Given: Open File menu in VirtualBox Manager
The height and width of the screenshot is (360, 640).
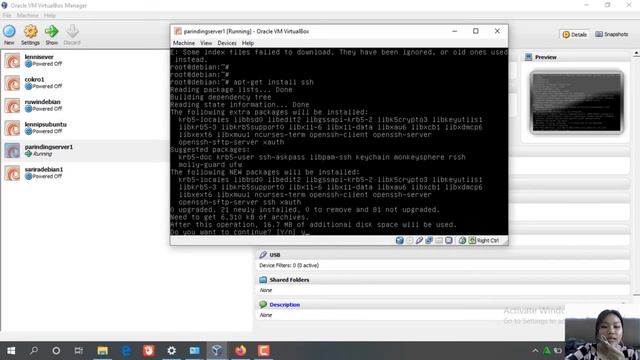Looking at the screenshot, I should [7, 16].
